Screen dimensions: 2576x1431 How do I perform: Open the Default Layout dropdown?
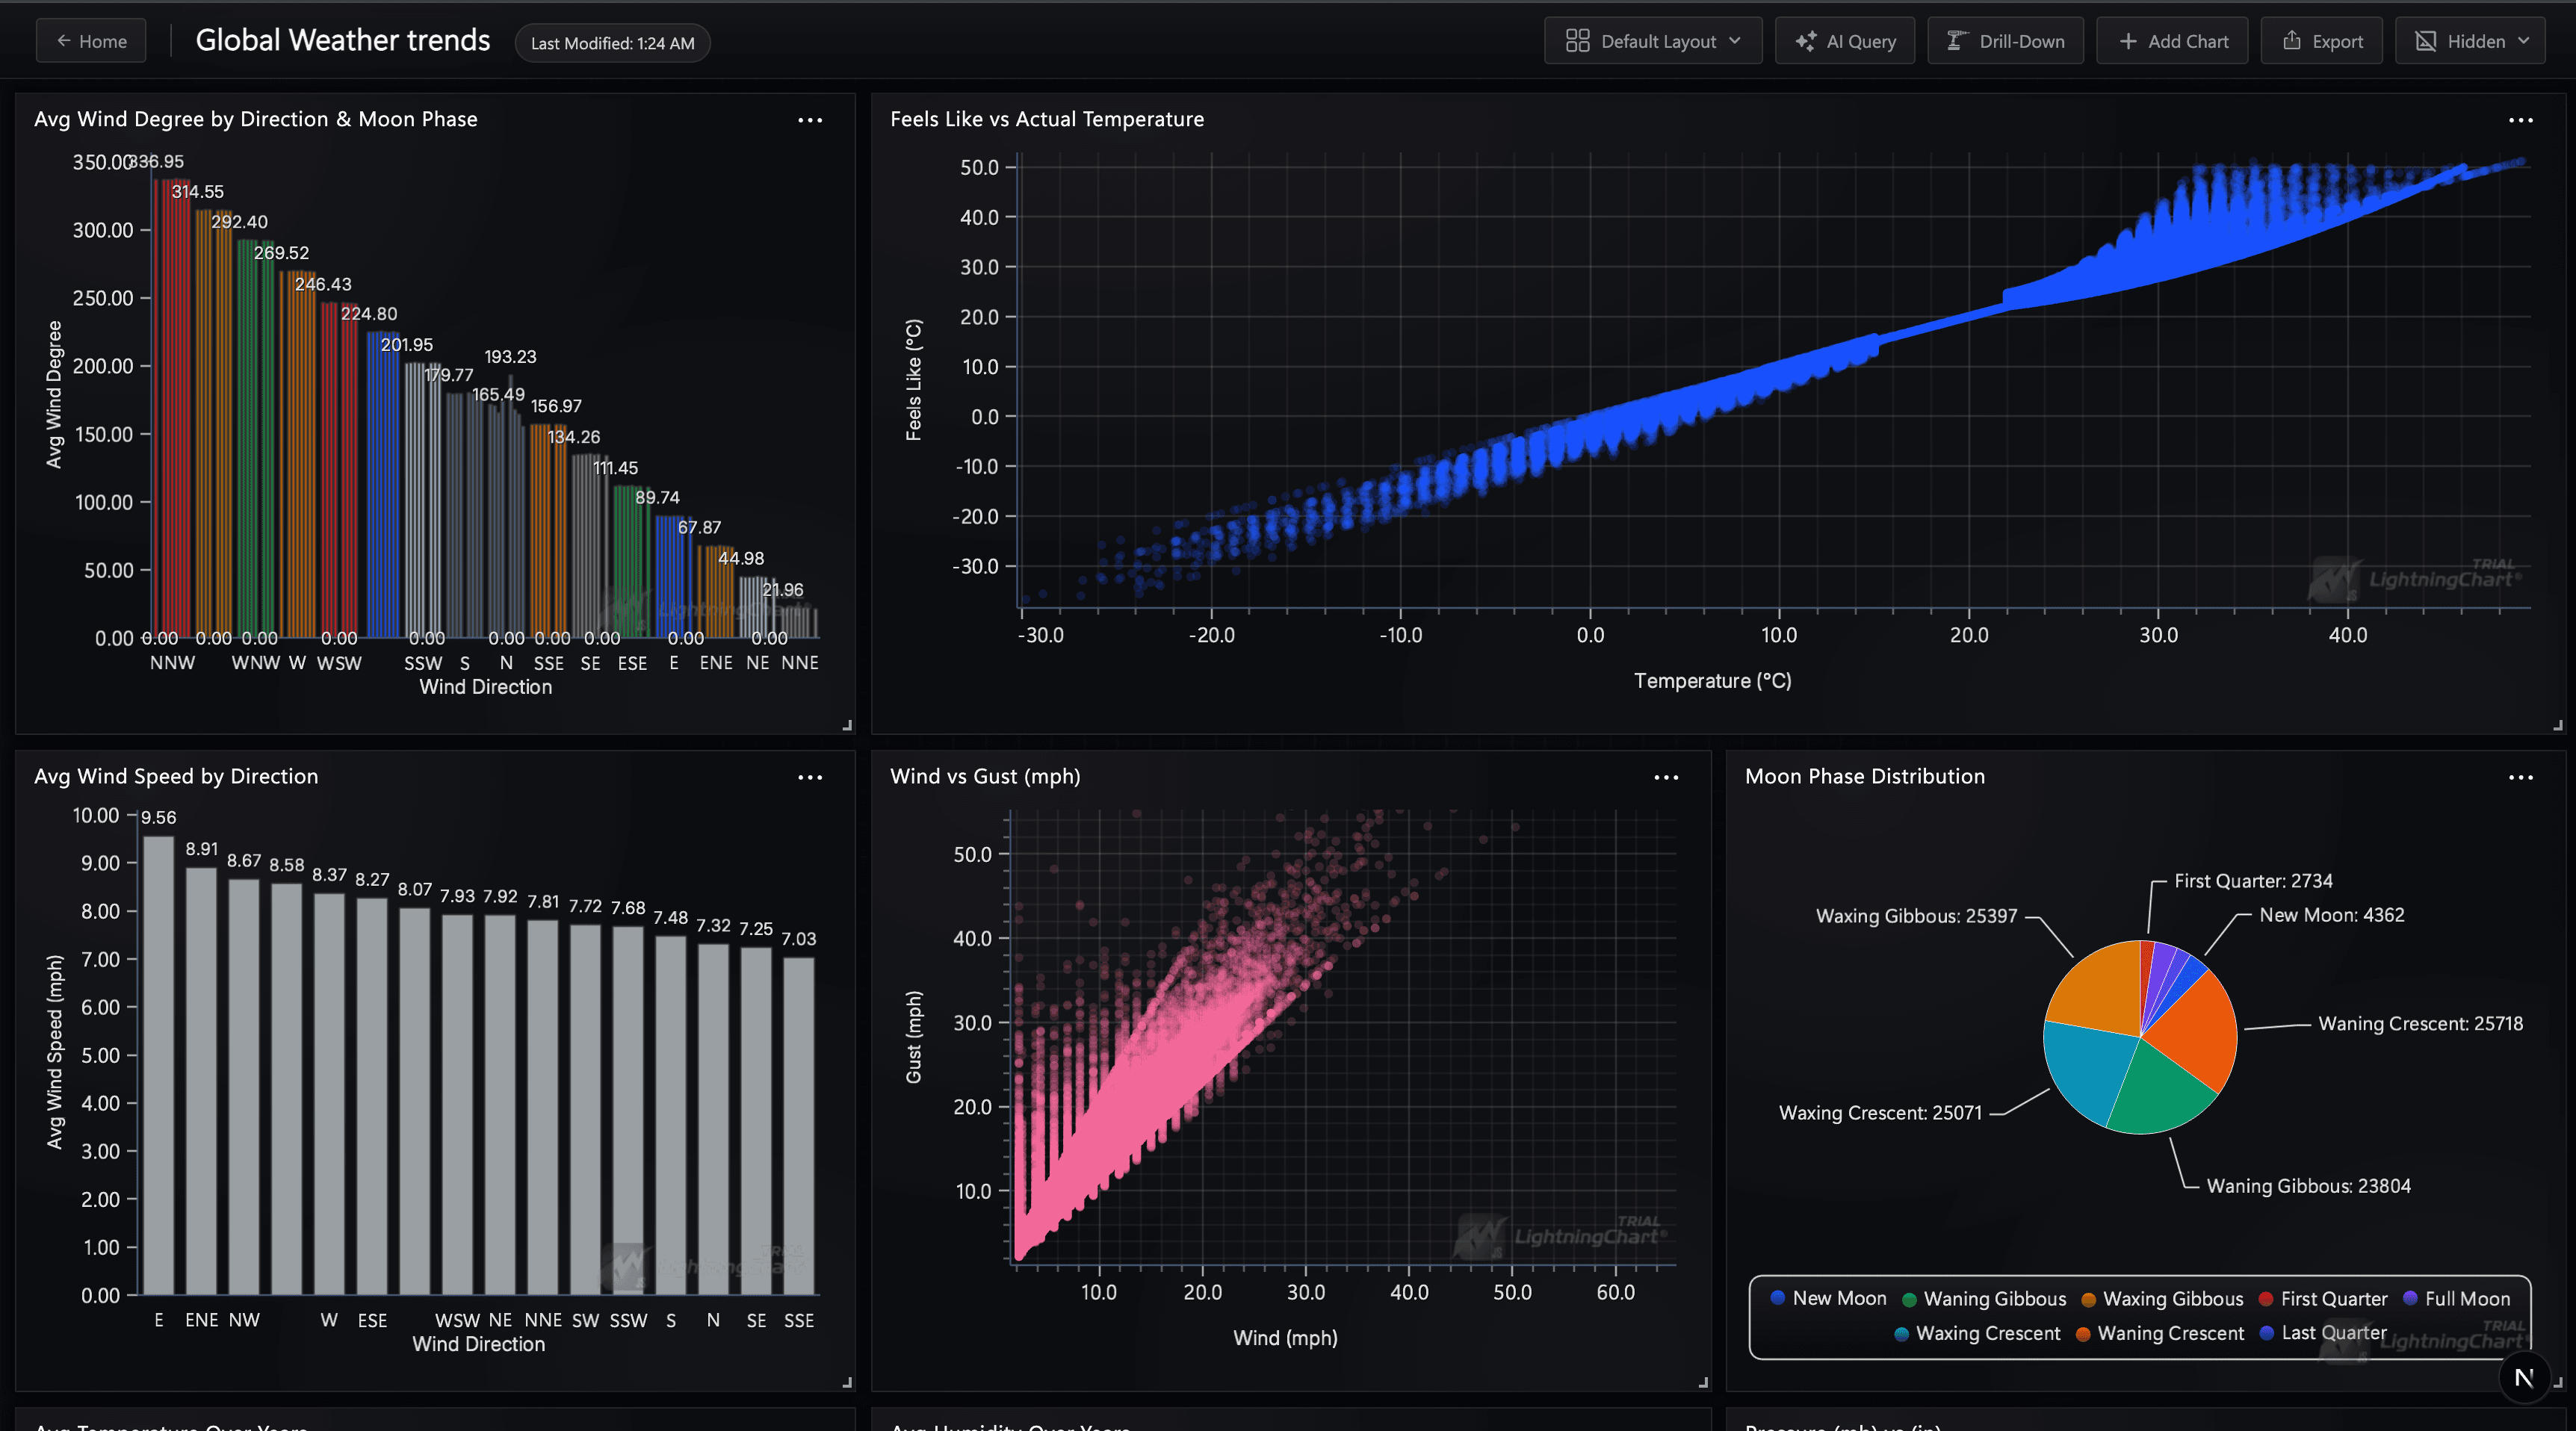point(1652,41)
